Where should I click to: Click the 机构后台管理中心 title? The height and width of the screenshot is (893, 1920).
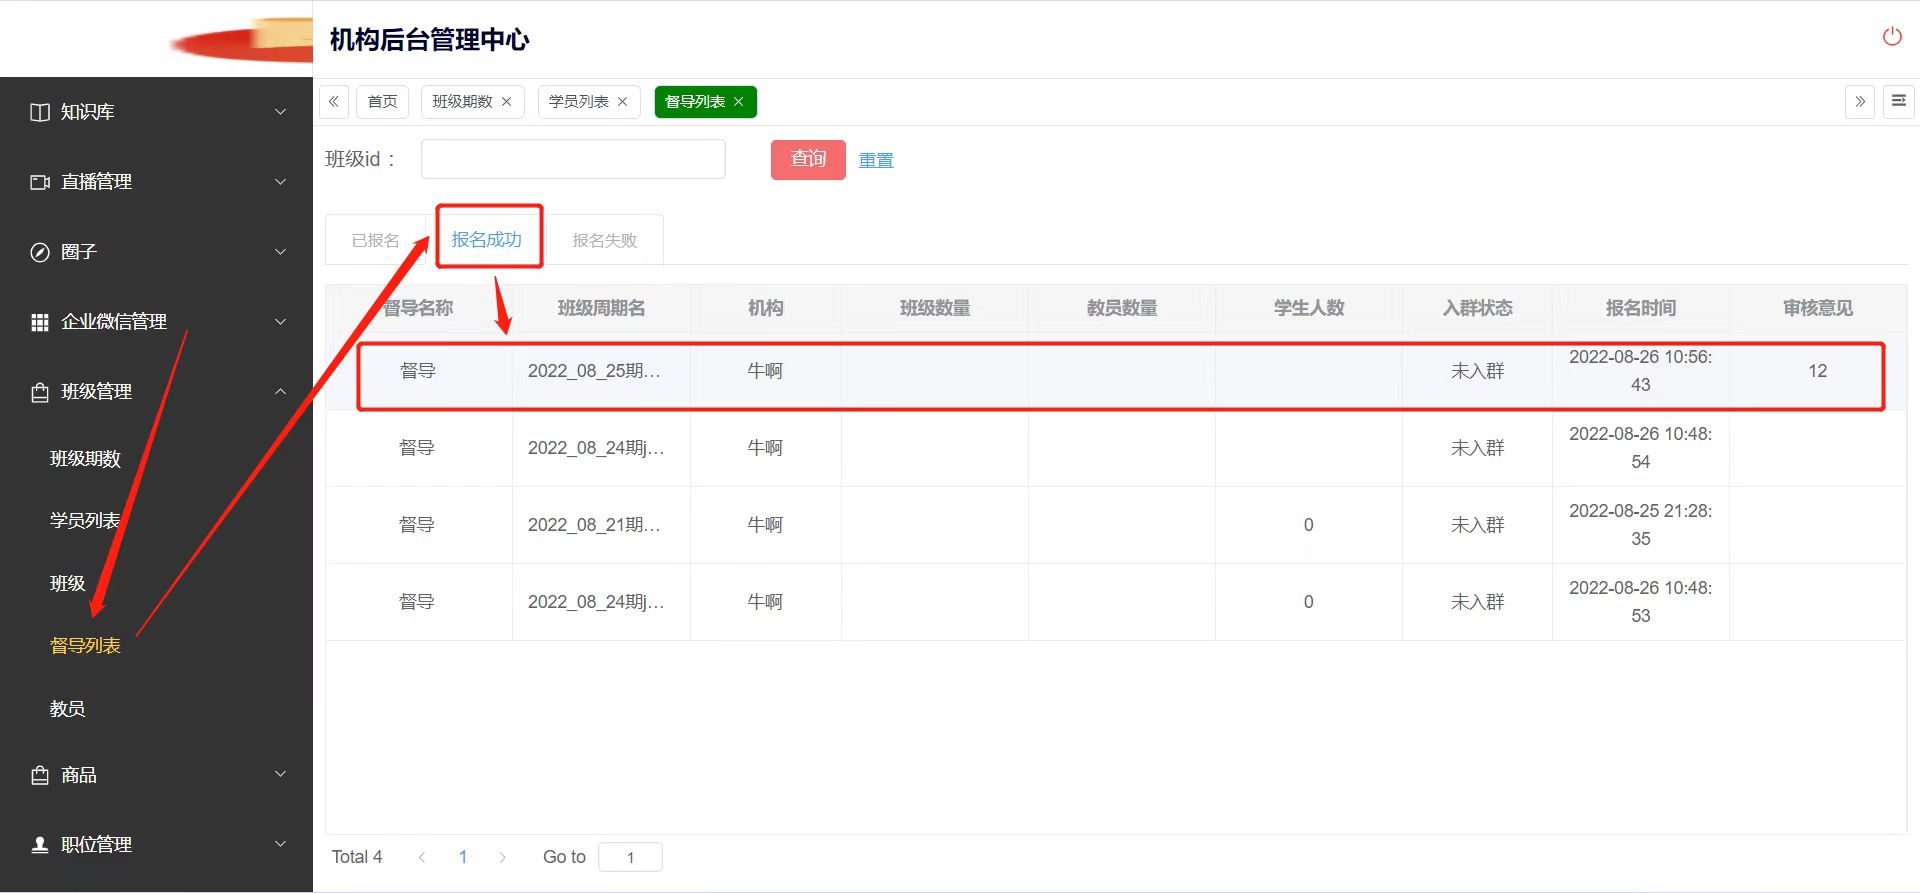point(429,40)
